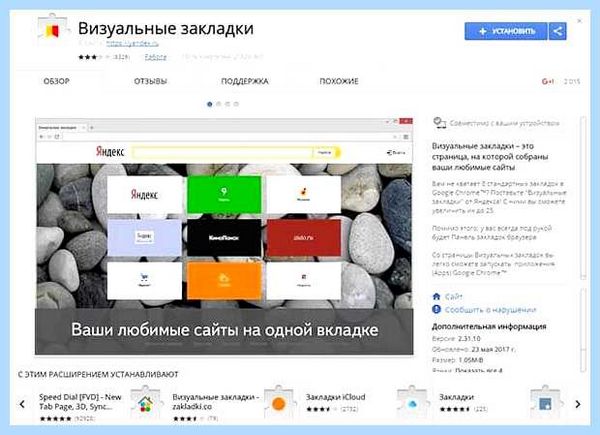Image resolution: width=600 pixels, height=435 pixels.
Task: Select the second screenshot carousel dot
Action: click(x=218, y=104)
